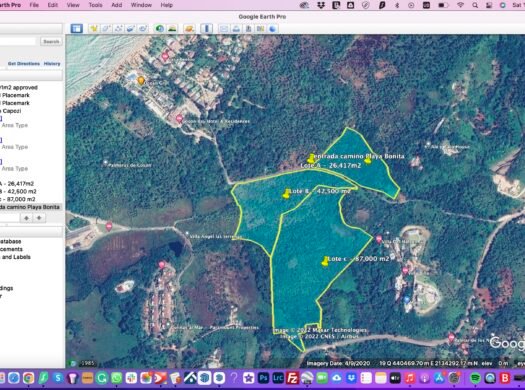The image size is (525, 390).
Task: Open the Wi-Fi menu bar icon
Action: [x=460, y=5]
